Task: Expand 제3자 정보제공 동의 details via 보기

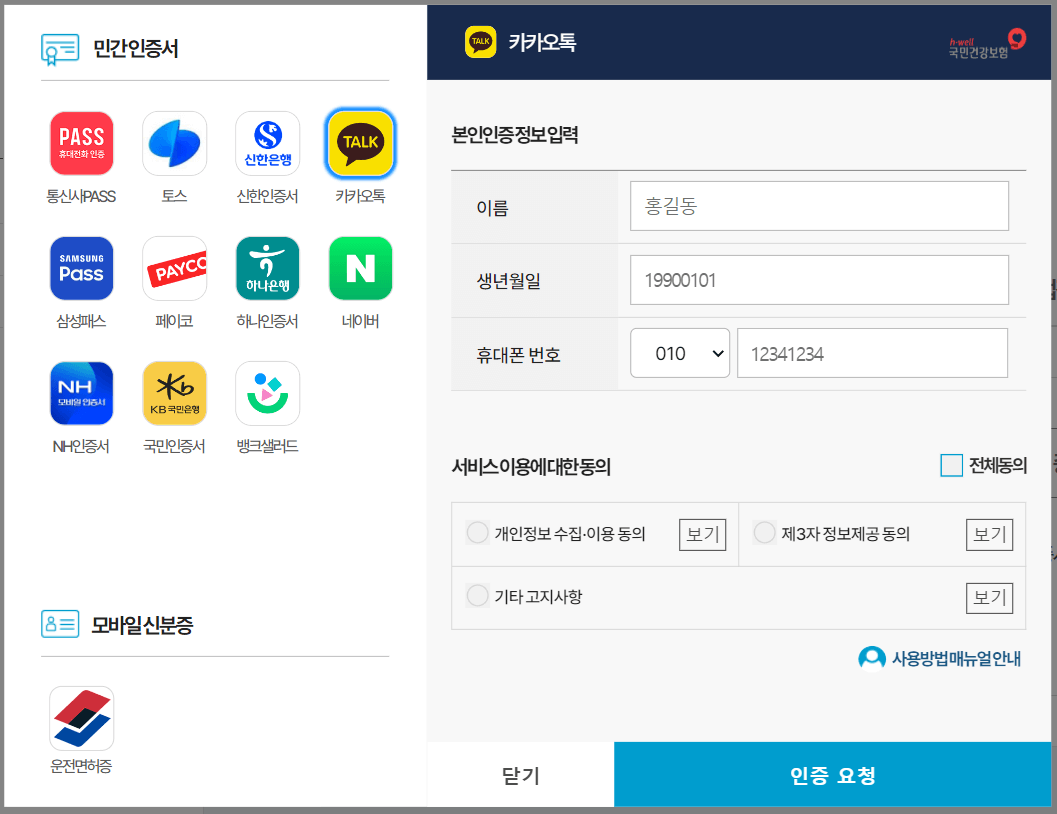Action: pyautogui.click(x=989, y=534)
